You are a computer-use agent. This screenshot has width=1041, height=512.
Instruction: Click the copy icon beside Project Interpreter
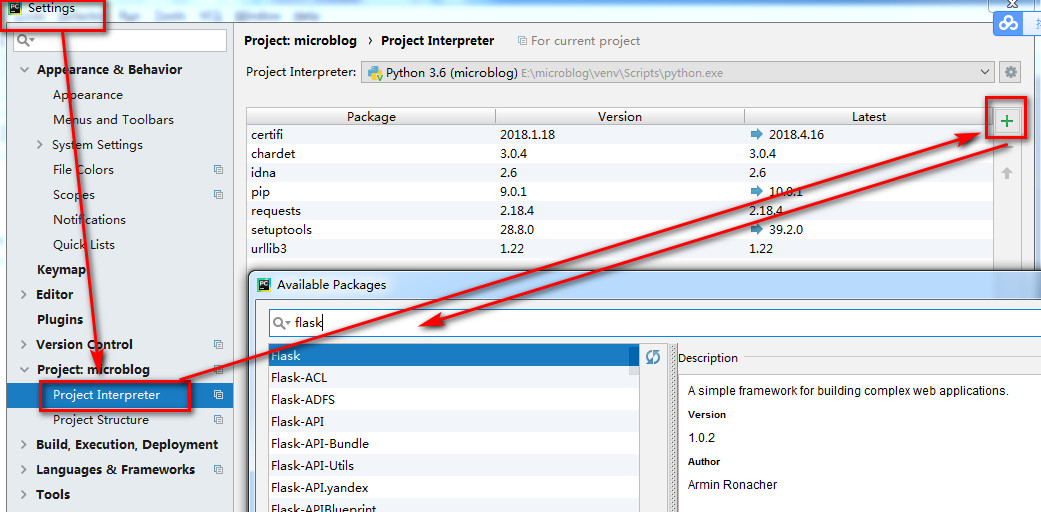pos(218,394)
